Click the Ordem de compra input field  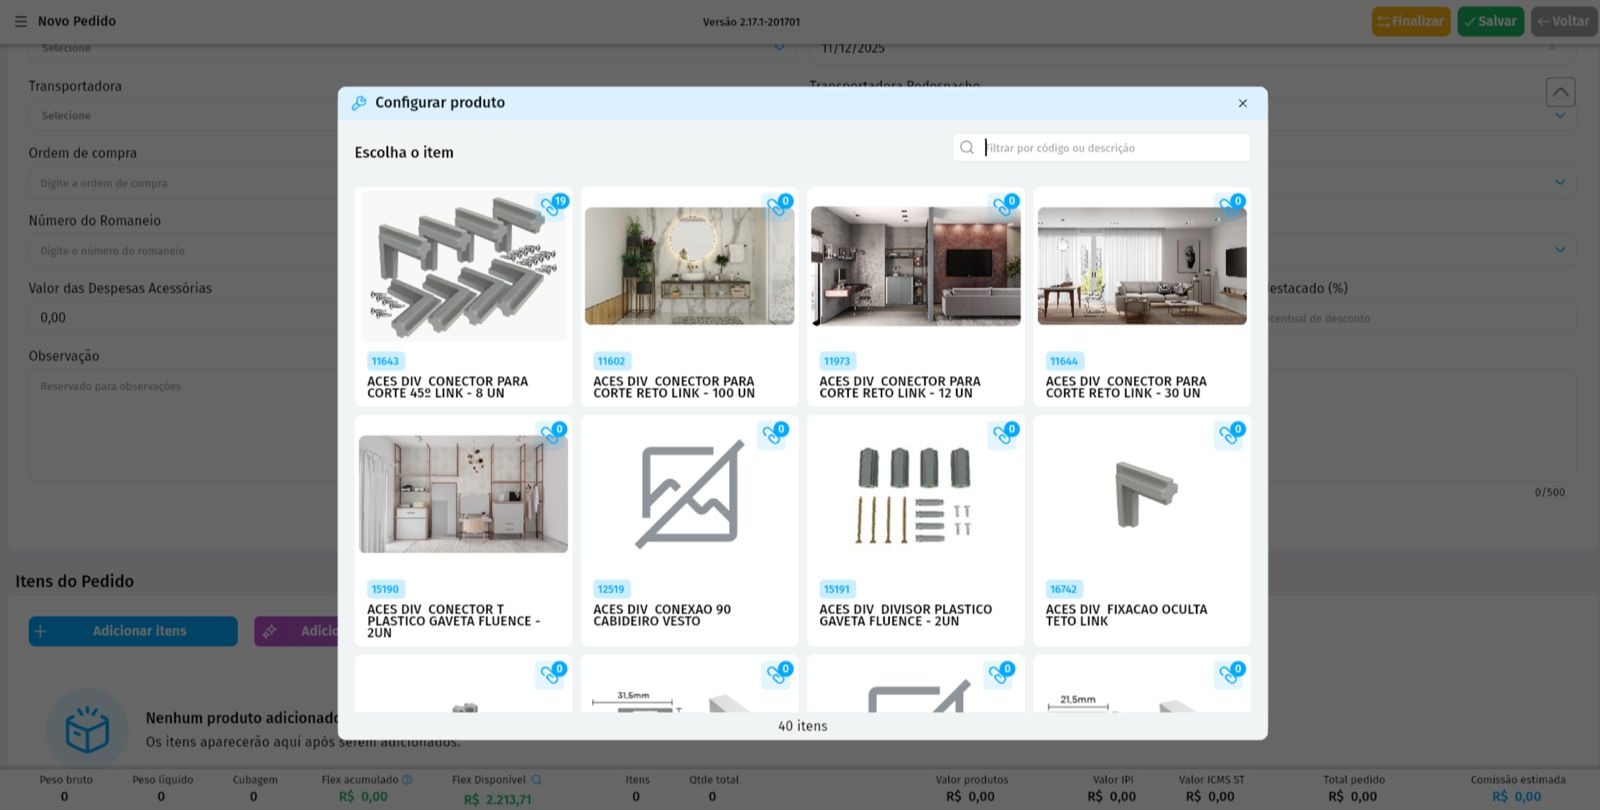[x=182, y=183]
